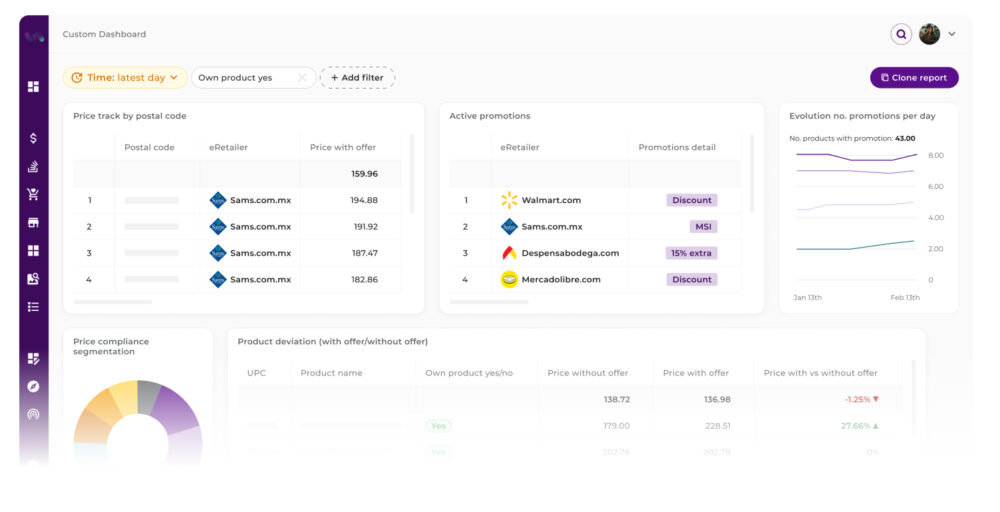This screenshot has width=1000, height=512.
Task: Click the gray segment of the compliance donut chart
Action: point(147,396)
